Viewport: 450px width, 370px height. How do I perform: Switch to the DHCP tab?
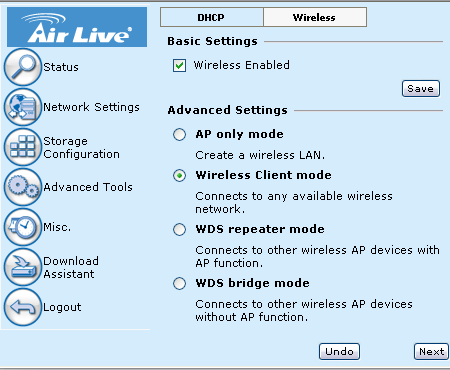point(212,17)
